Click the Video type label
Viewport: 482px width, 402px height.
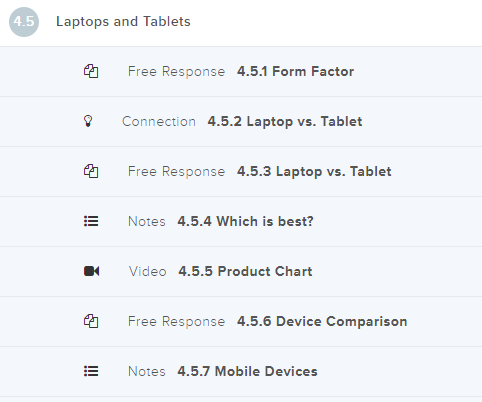click(x=148, y=271)
